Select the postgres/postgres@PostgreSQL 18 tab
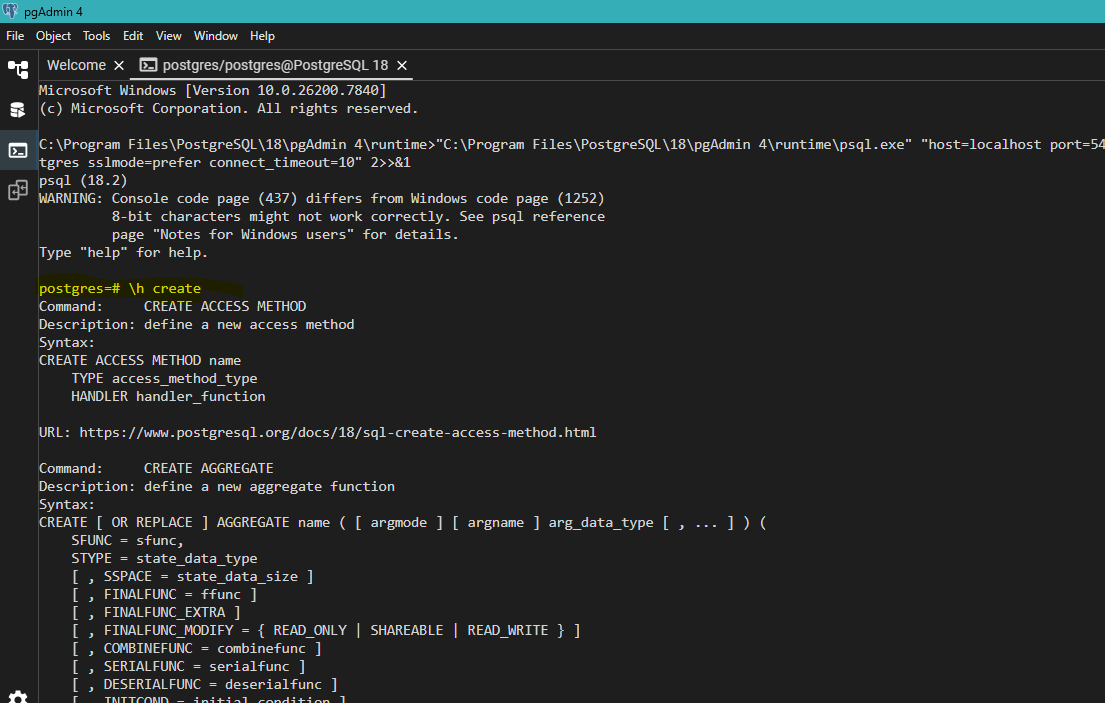Screen dimensions: 1105x703 (x=275, y=65)
